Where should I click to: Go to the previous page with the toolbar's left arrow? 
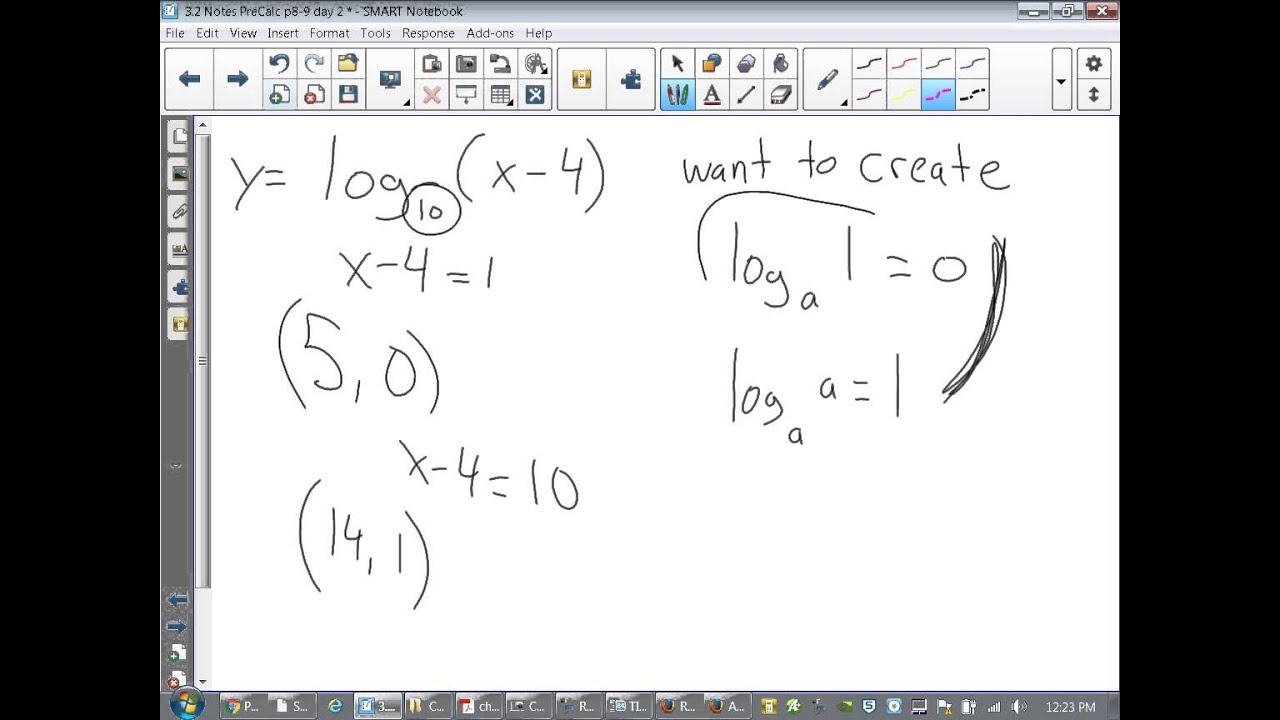point(189,79)
